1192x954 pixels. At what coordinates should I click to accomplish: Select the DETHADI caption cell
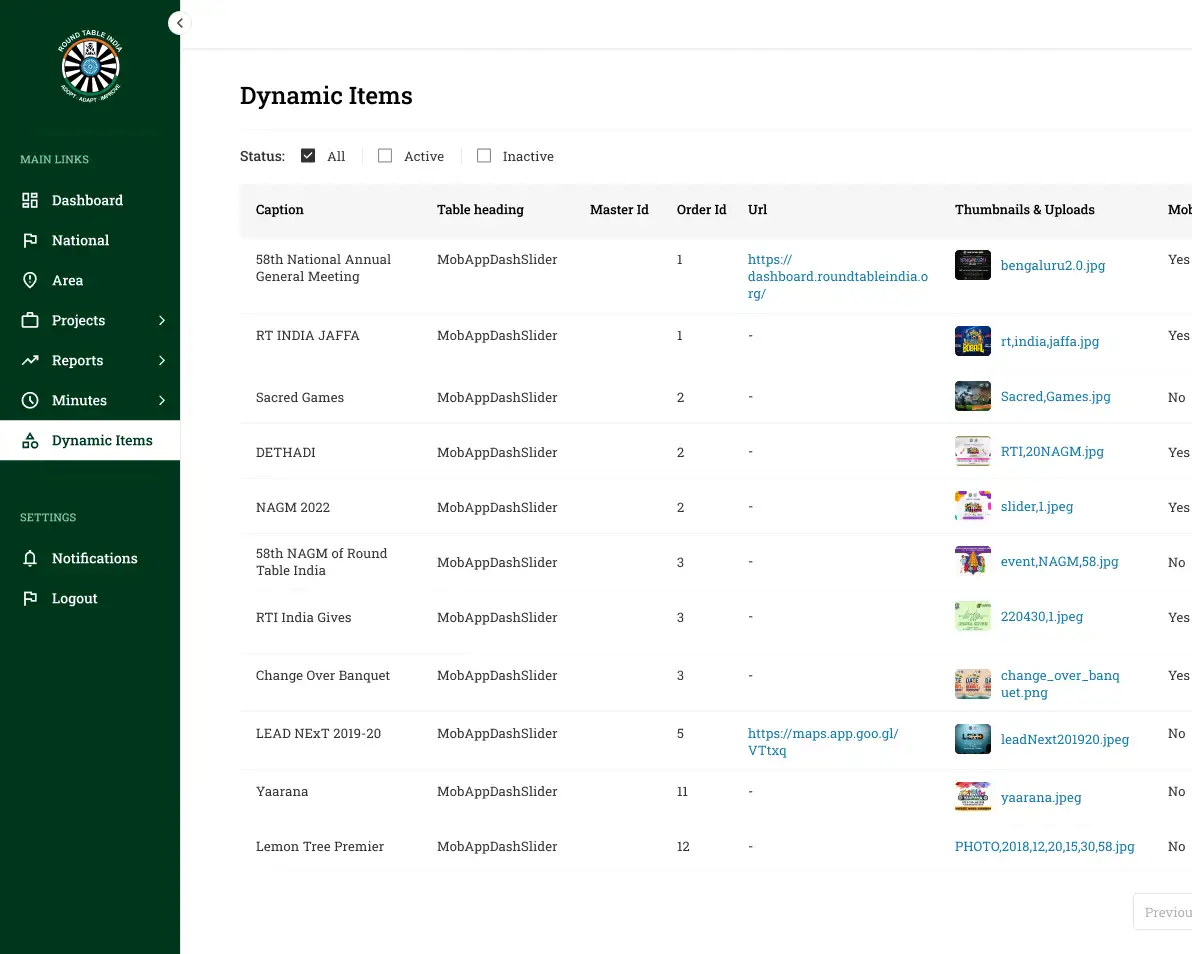[x=285, y=452]
